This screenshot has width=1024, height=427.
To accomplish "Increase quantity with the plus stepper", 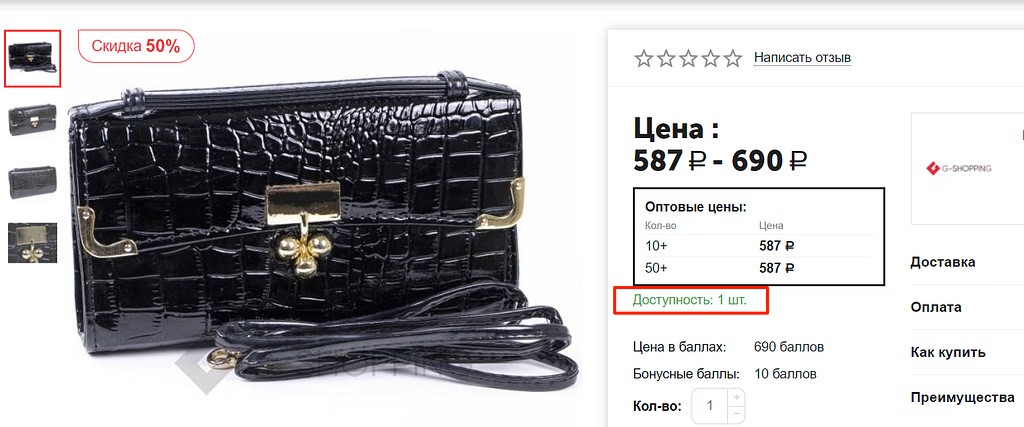I will click(x=737, y=397).
